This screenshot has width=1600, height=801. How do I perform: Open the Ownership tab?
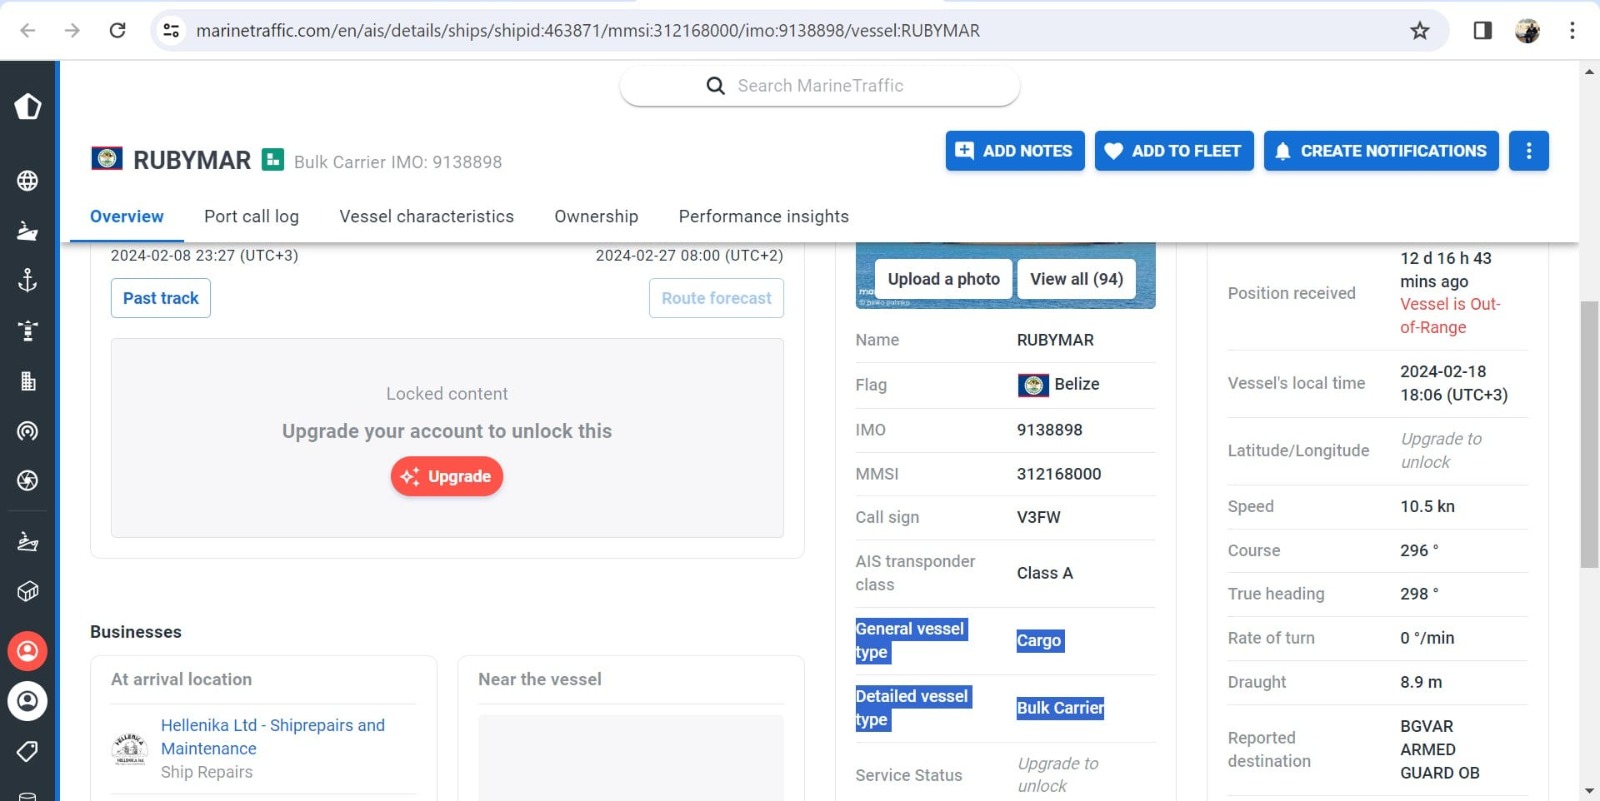596,216
